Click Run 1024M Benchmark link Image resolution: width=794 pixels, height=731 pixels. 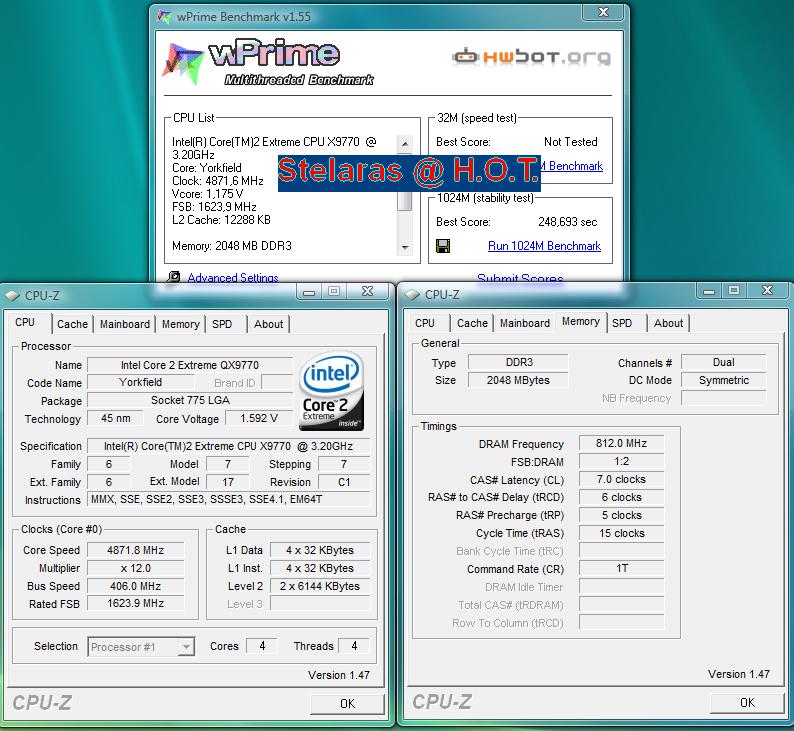click(x=544, y=246)
